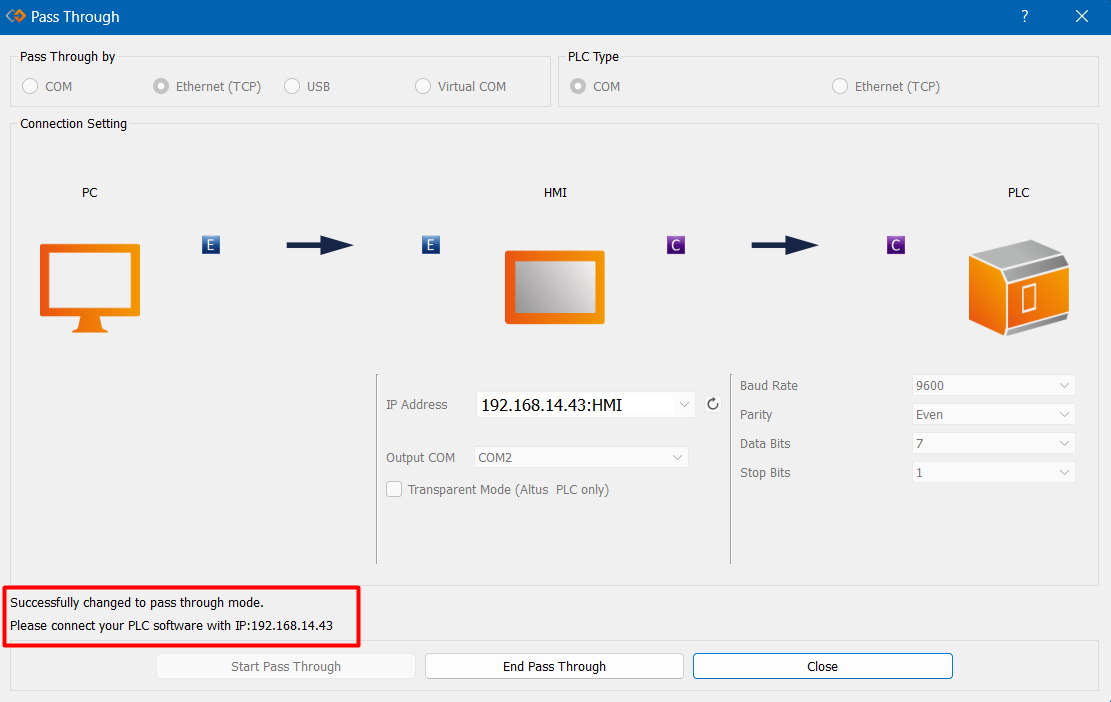Open the Stop Bits dropdown

click(x=1063, y=473)
